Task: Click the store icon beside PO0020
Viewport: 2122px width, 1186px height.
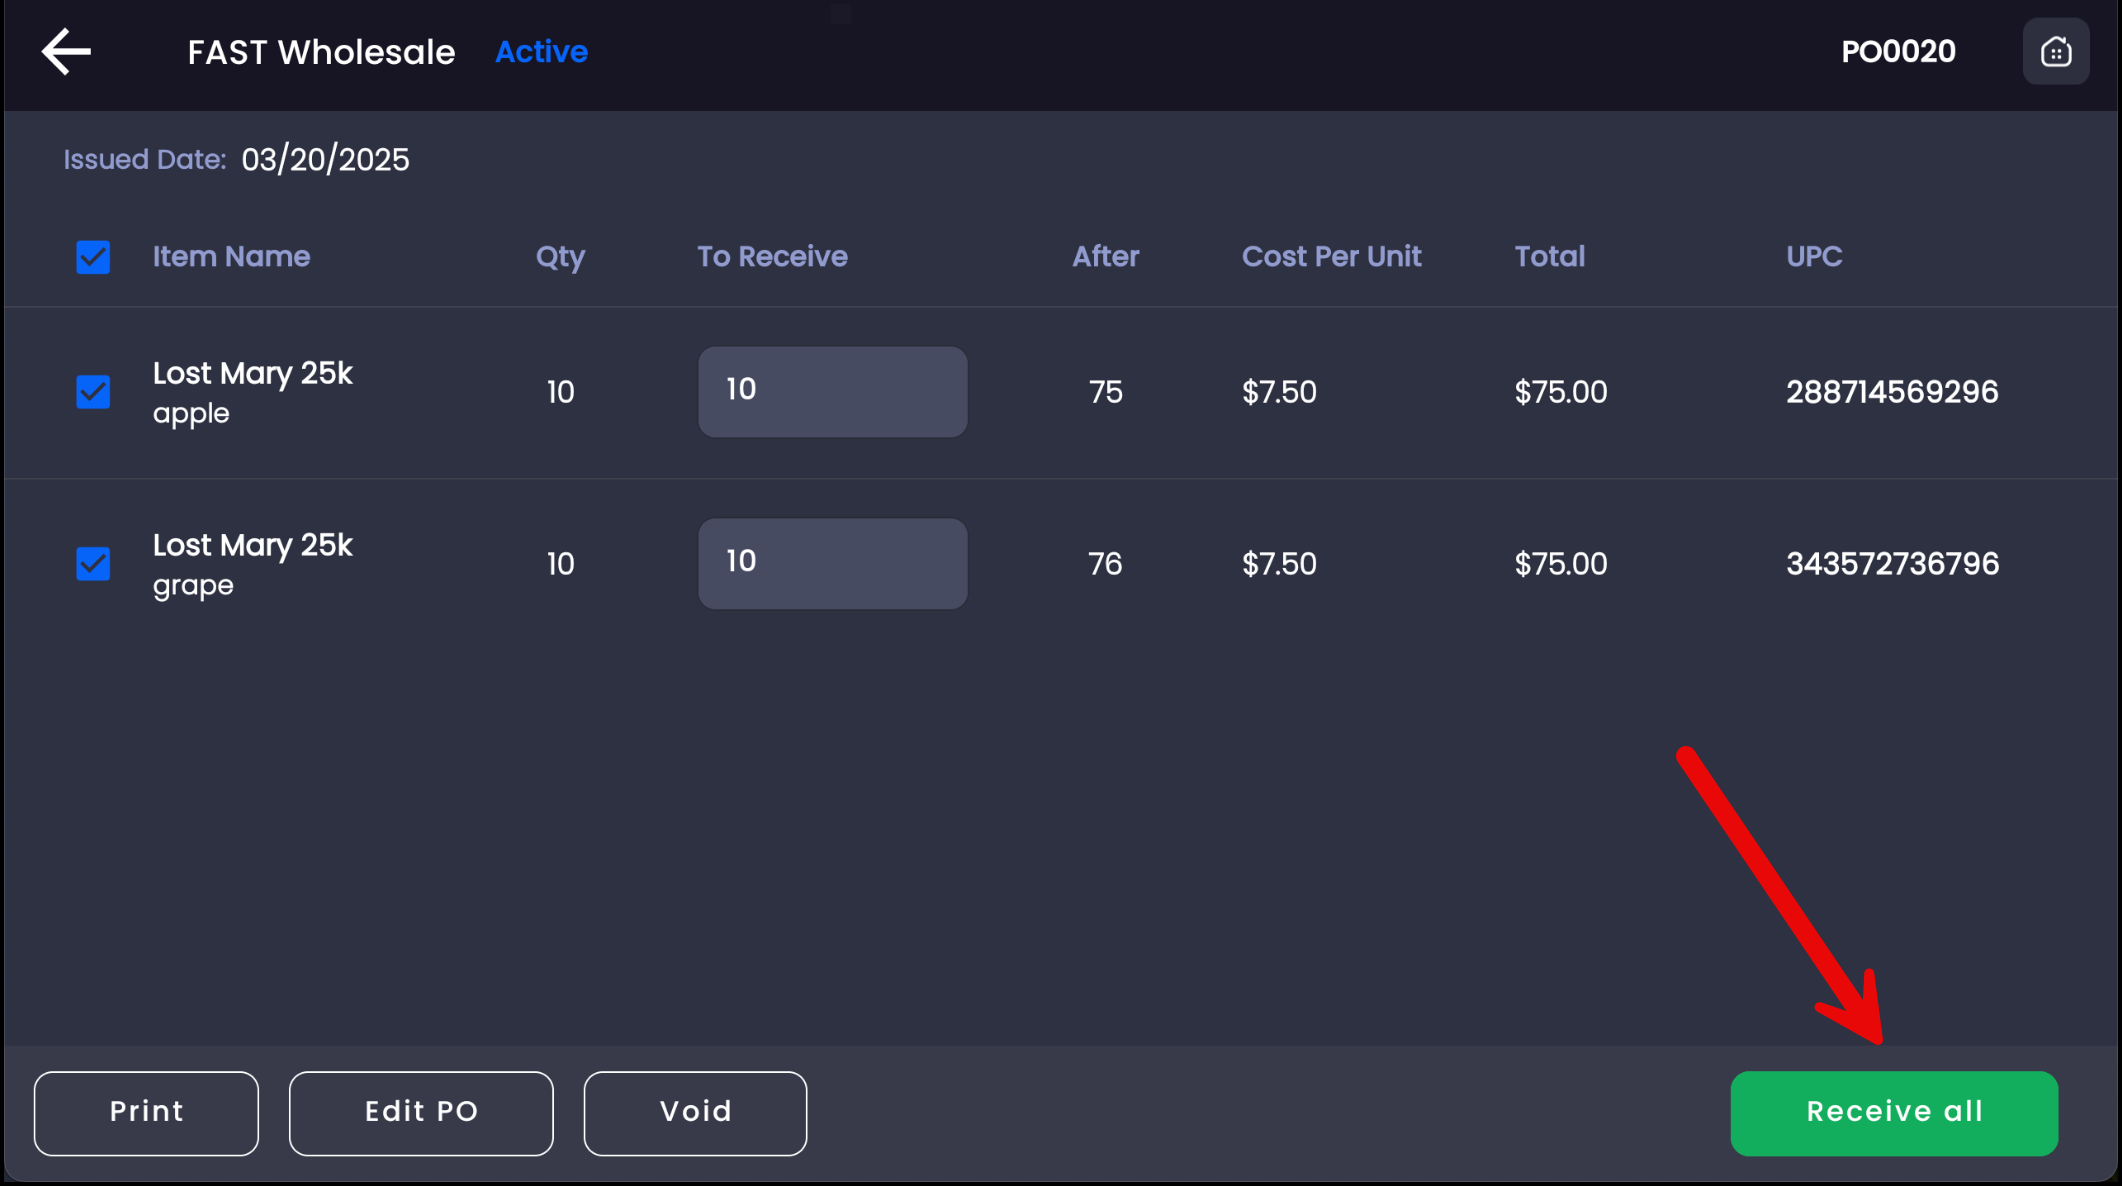Action: [x=2055, y=51]
